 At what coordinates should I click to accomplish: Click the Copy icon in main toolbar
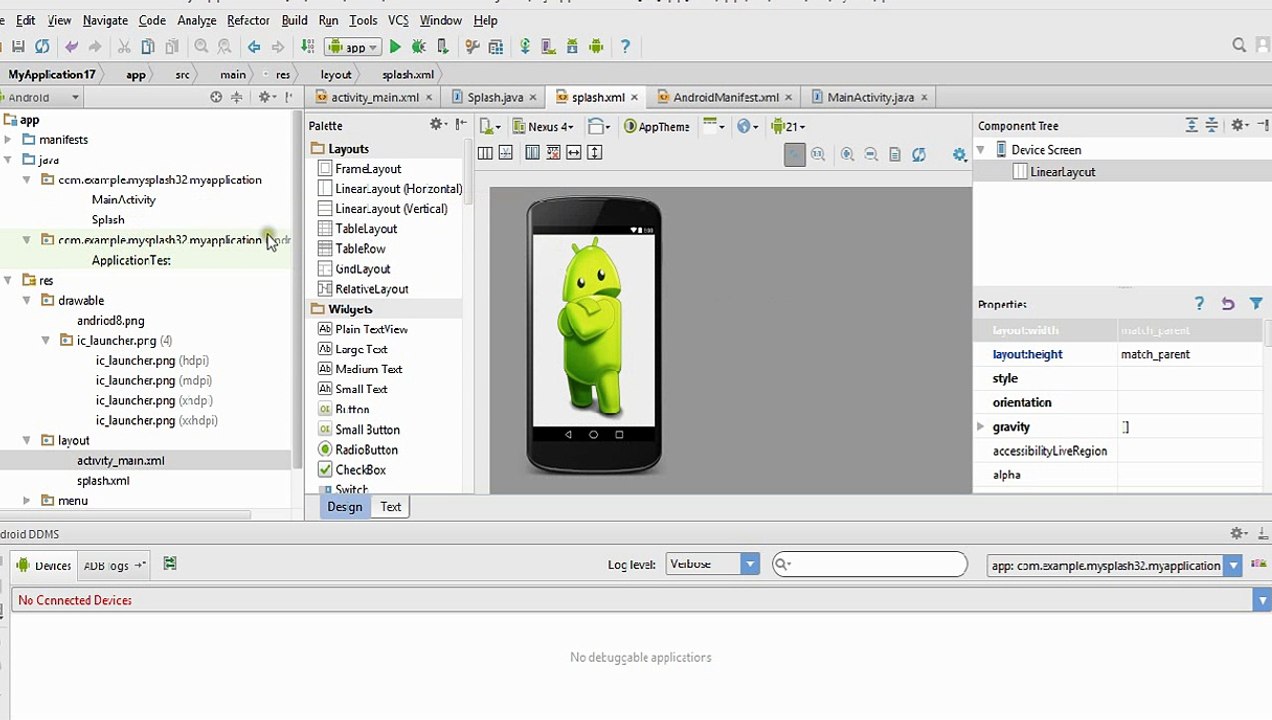pos(148,46)
